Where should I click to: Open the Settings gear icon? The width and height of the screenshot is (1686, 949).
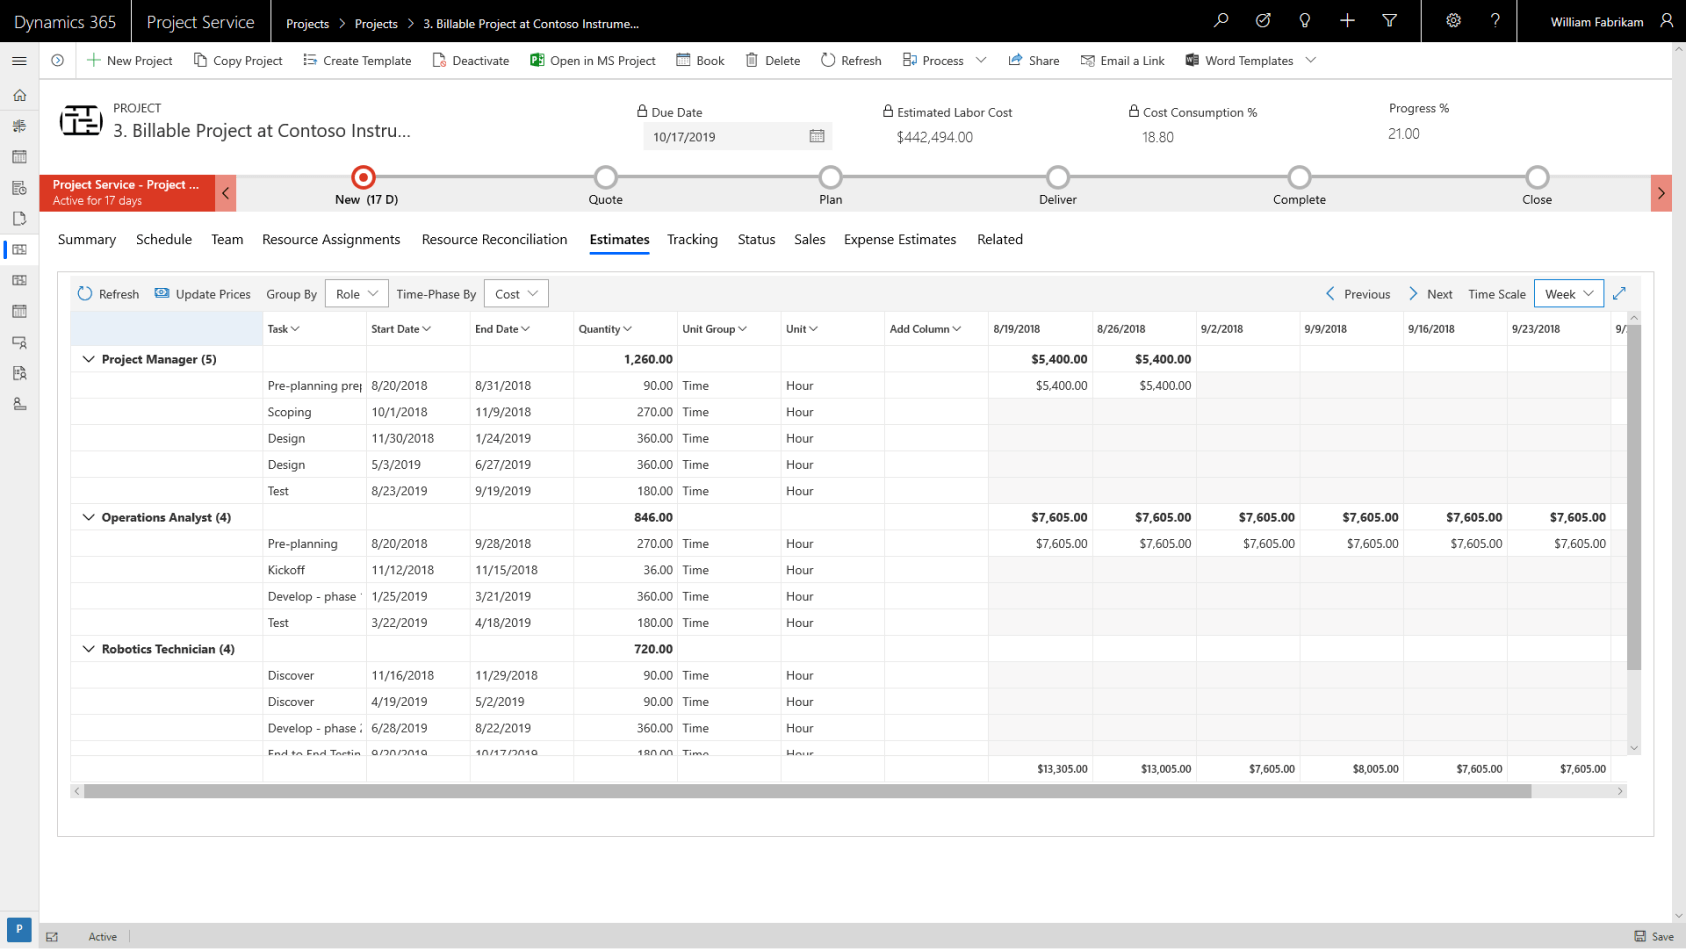click(x=1453, y=20)
